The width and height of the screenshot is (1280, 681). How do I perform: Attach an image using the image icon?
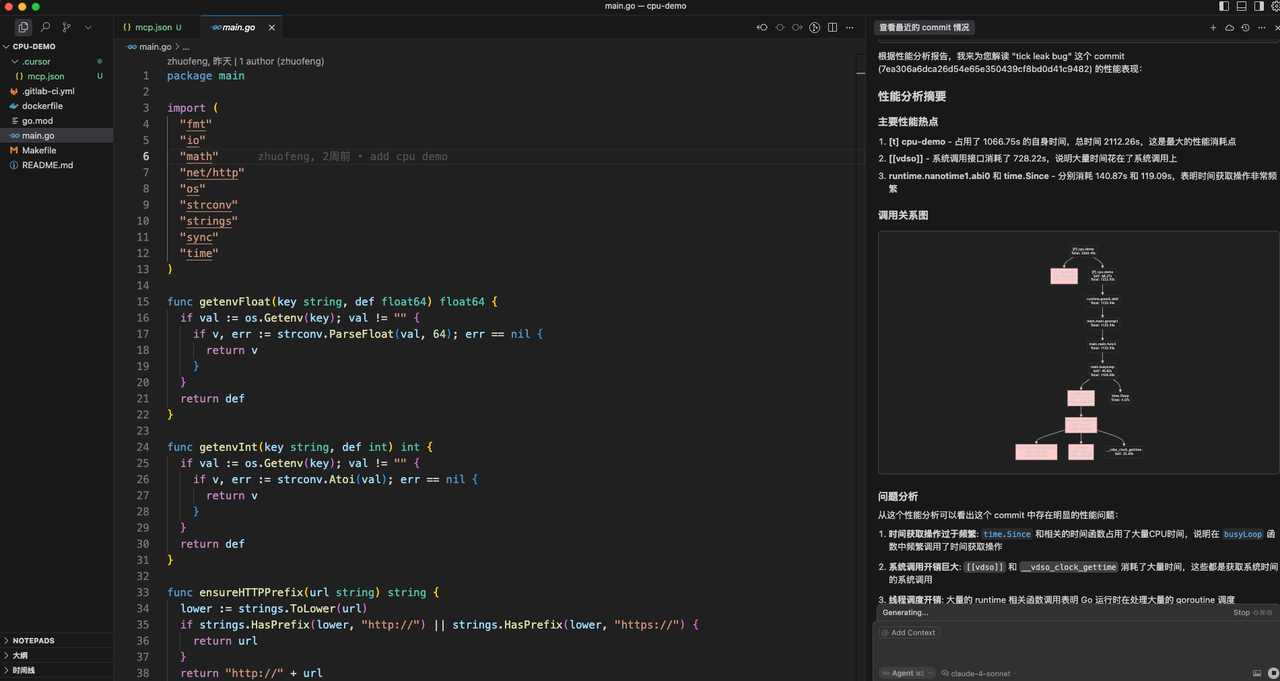tap(1258, 672)
